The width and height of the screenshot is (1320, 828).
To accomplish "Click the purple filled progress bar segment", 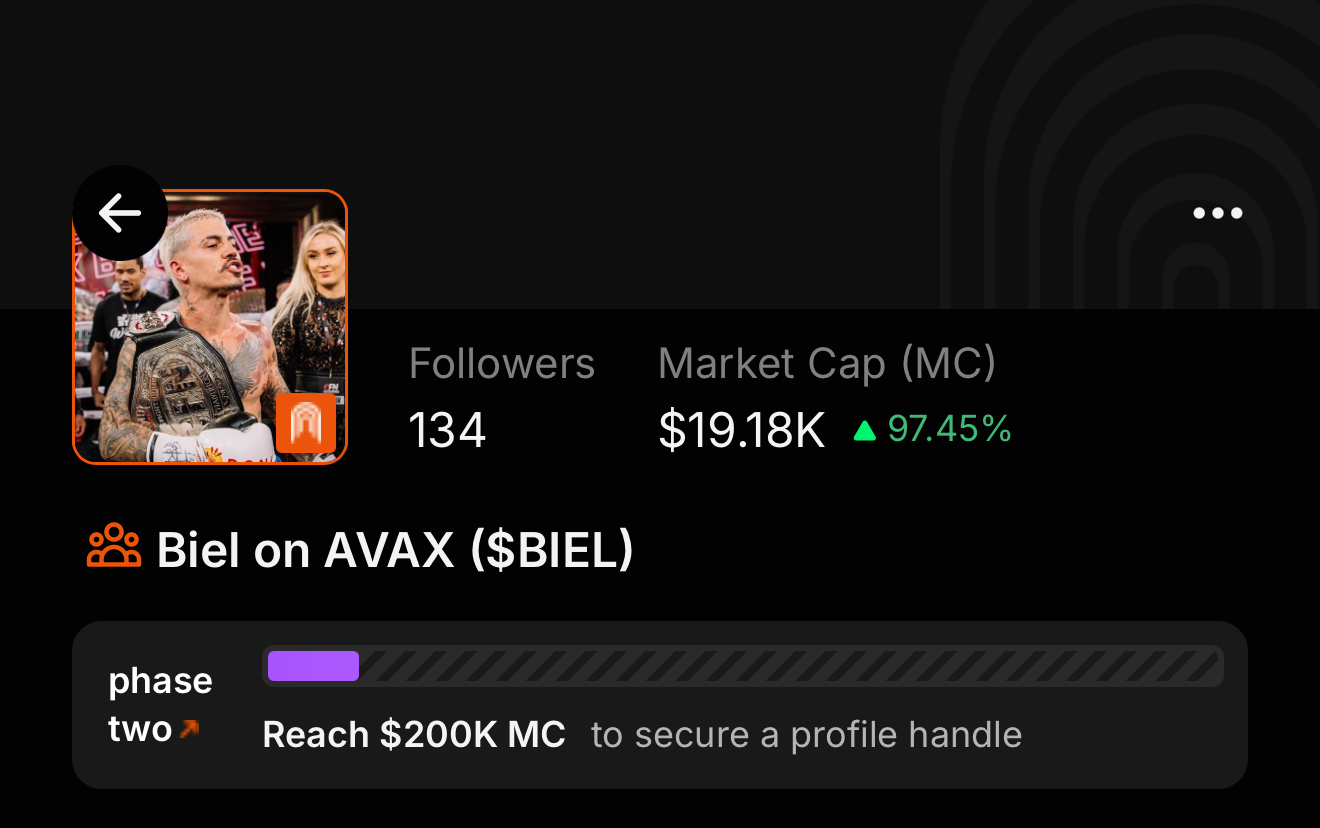I will (x=313, y=666).
